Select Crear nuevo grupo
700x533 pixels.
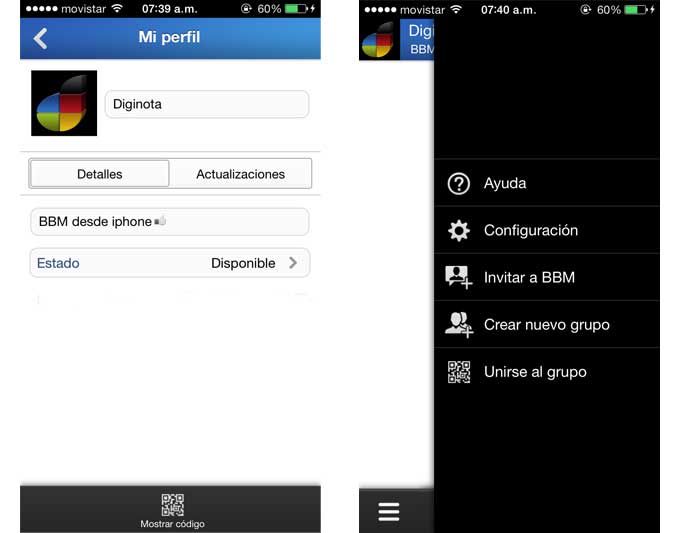547,325
